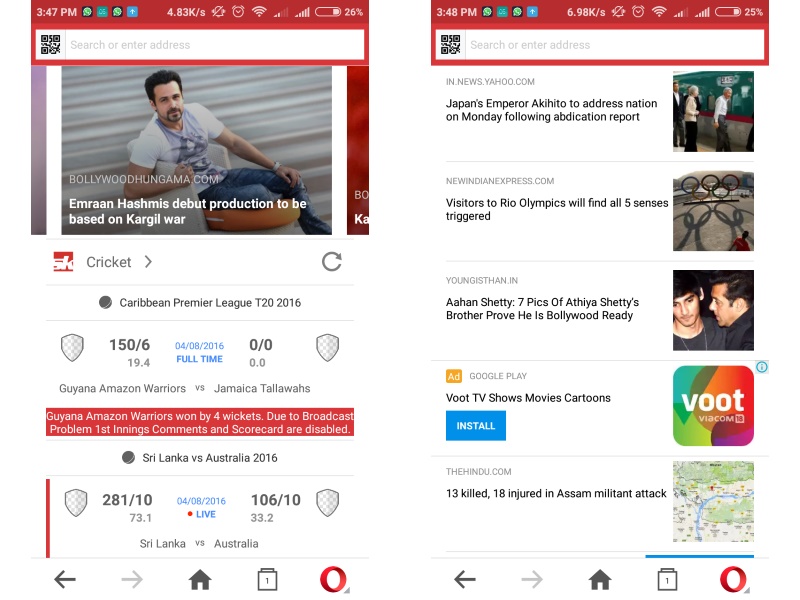
Task: Tap the Guyana Amazon Warriors team shield
Action: 72,348
